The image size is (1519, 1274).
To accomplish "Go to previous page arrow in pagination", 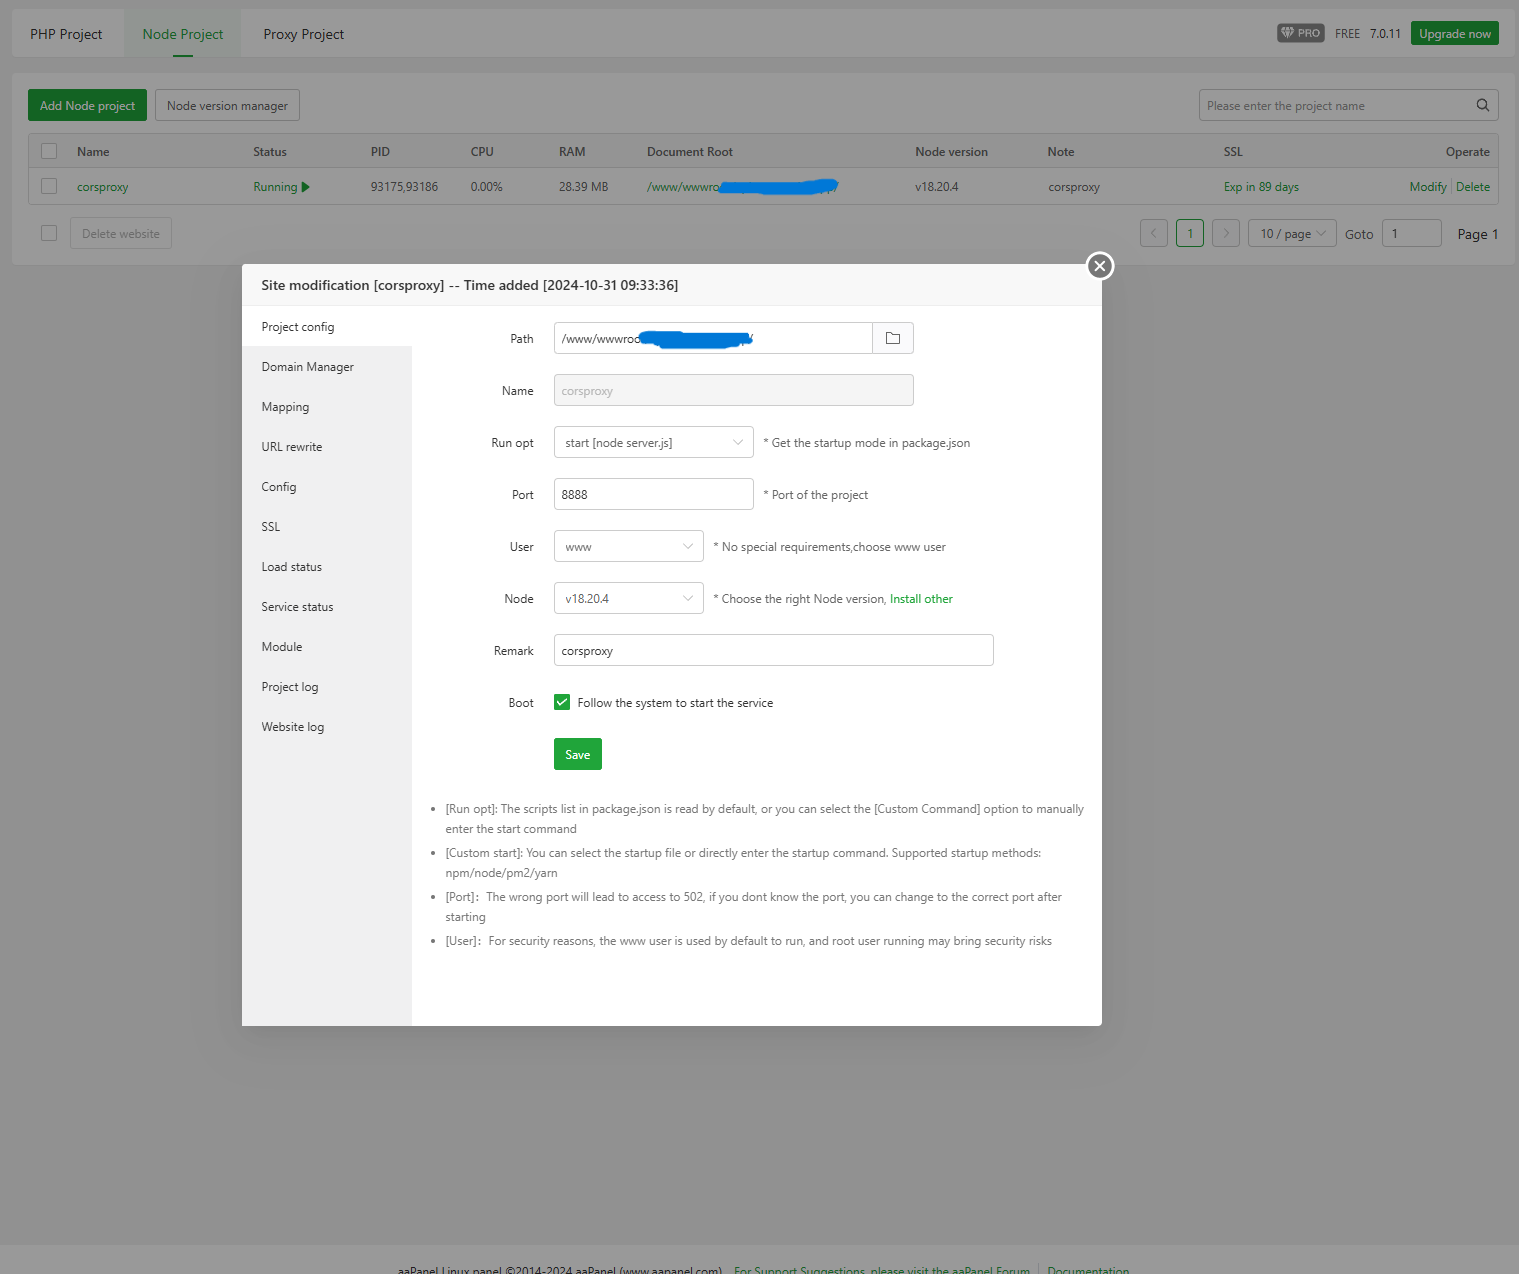I will [1153, 233].
